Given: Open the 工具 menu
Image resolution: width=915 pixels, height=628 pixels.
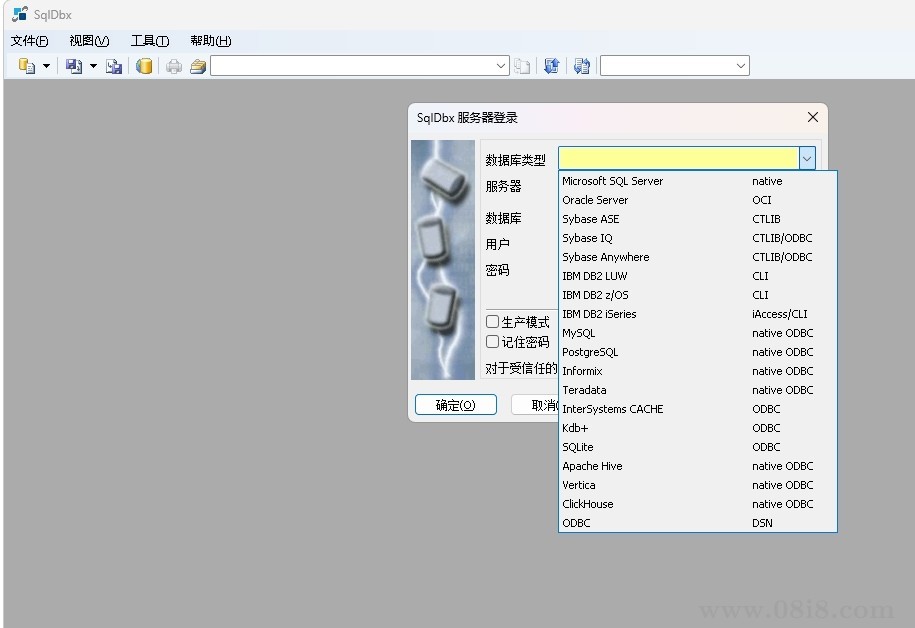Looking at the screenshot, I should 148,40.
